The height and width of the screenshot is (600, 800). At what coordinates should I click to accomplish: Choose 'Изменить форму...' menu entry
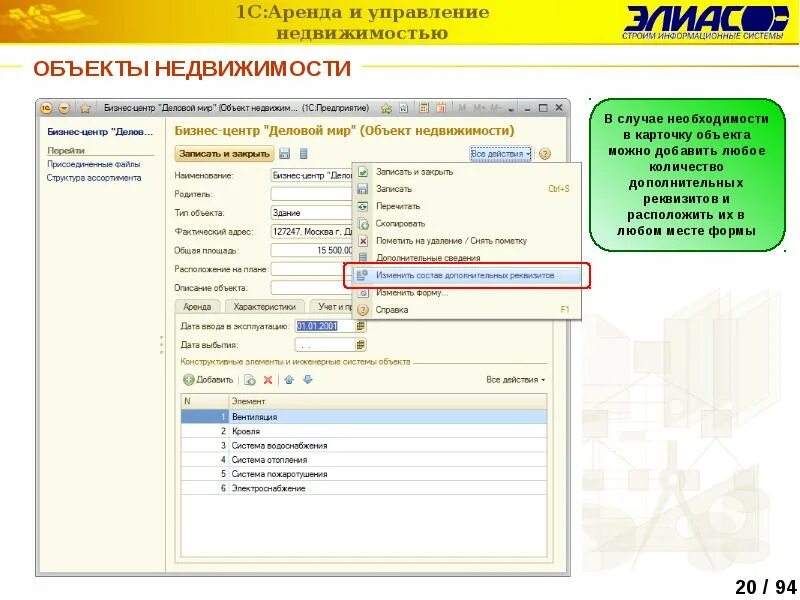pos(467,293)
